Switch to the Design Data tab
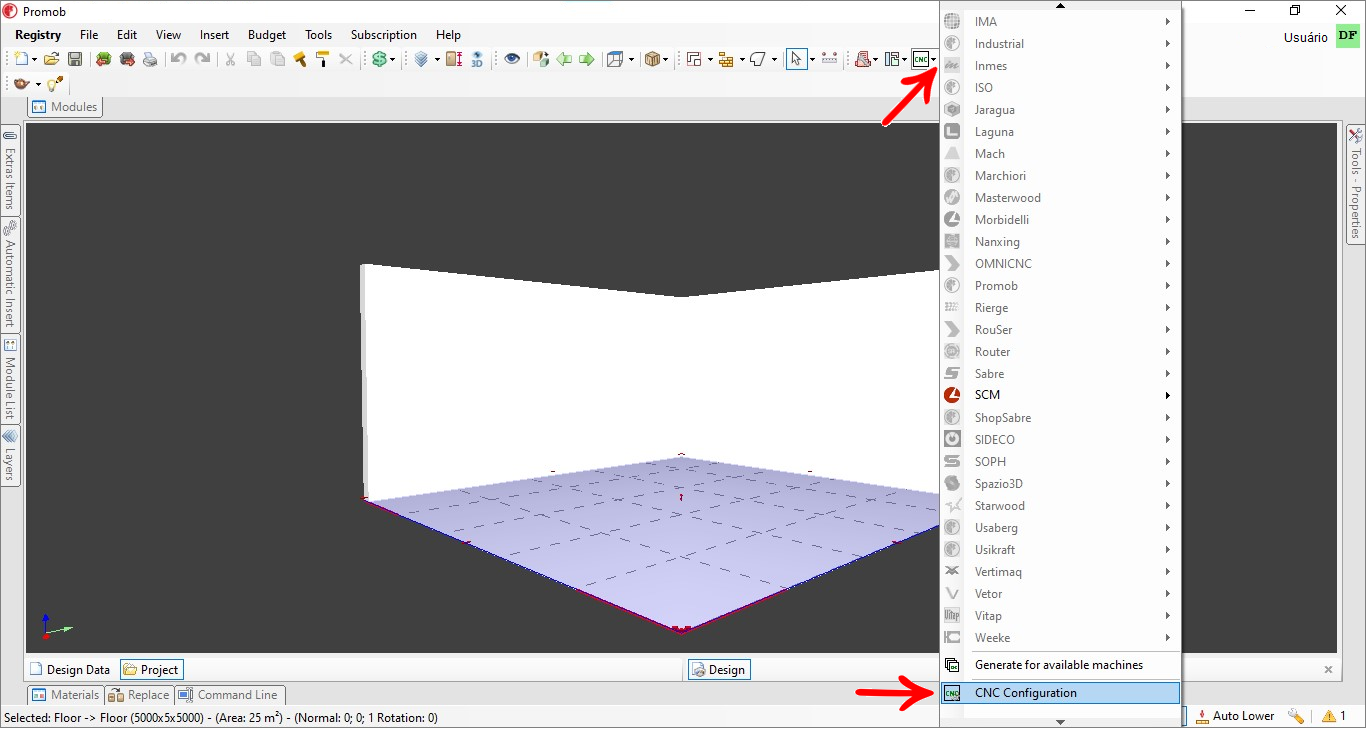This screenshot has width=1366, height=732. [70, 670]
